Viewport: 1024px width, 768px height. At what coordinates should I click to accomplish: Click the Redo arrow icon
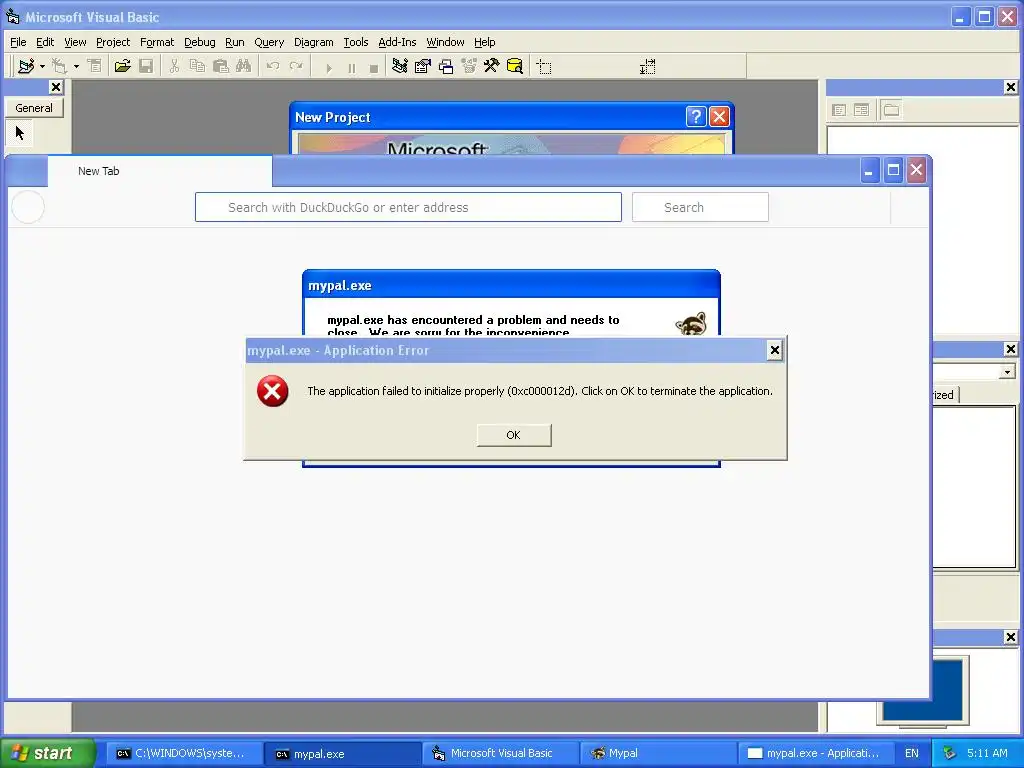(296, 67)
